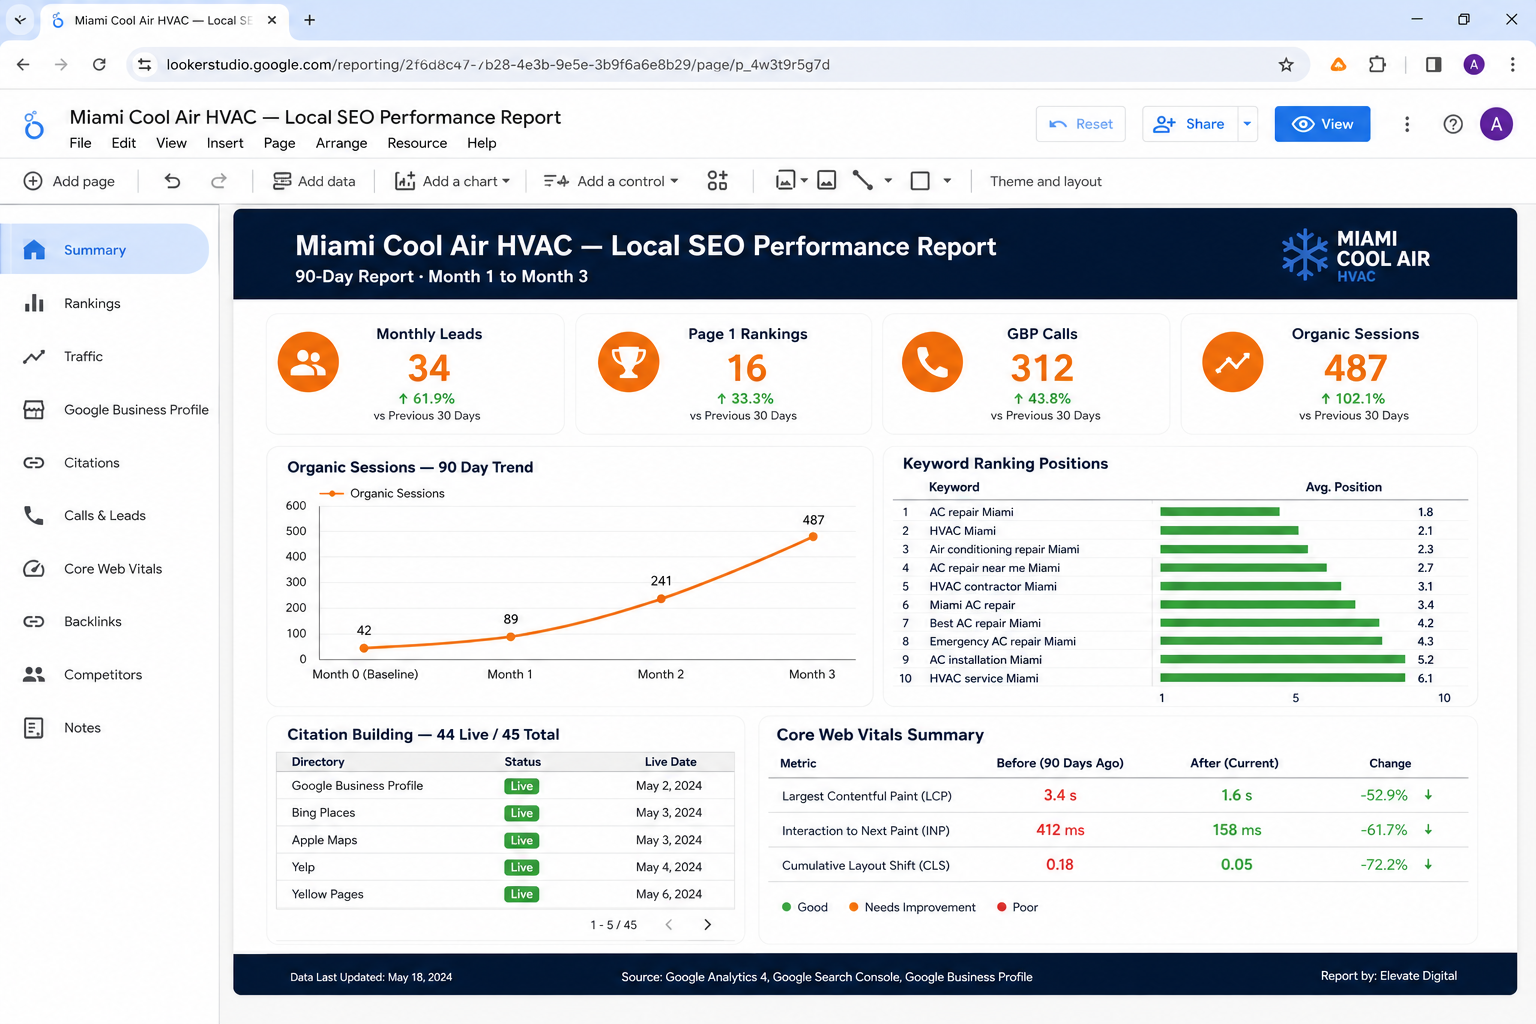The height and width of the screenshot is (1024, 1536).
Task: Click the Monthly Leads people icon
Action: point(308,362)
